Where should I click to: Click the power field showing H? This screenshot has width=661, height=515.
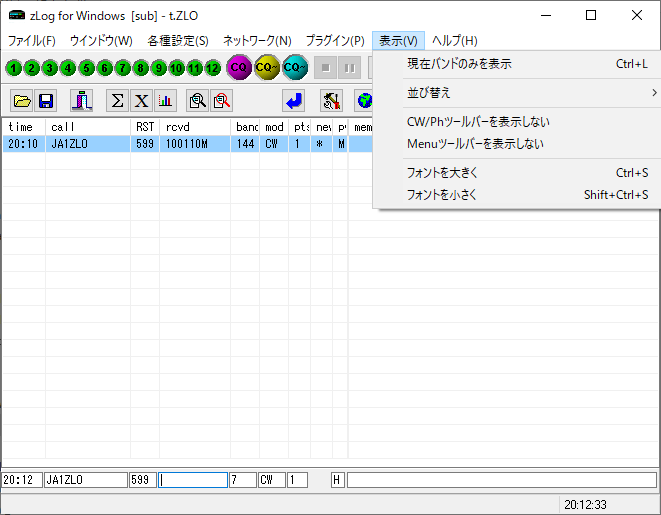click(338, 480)
